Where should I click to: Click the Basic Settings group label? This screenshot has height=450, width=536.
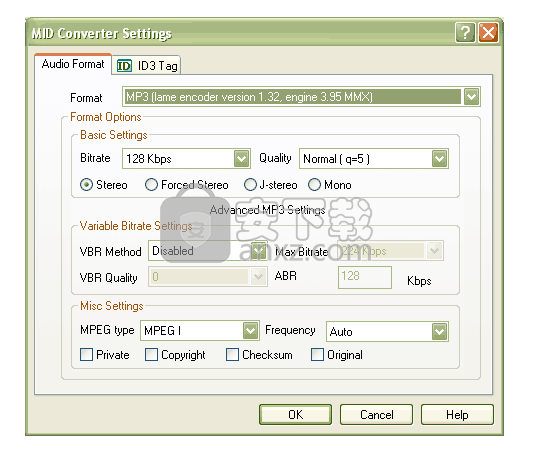point(114,135)
